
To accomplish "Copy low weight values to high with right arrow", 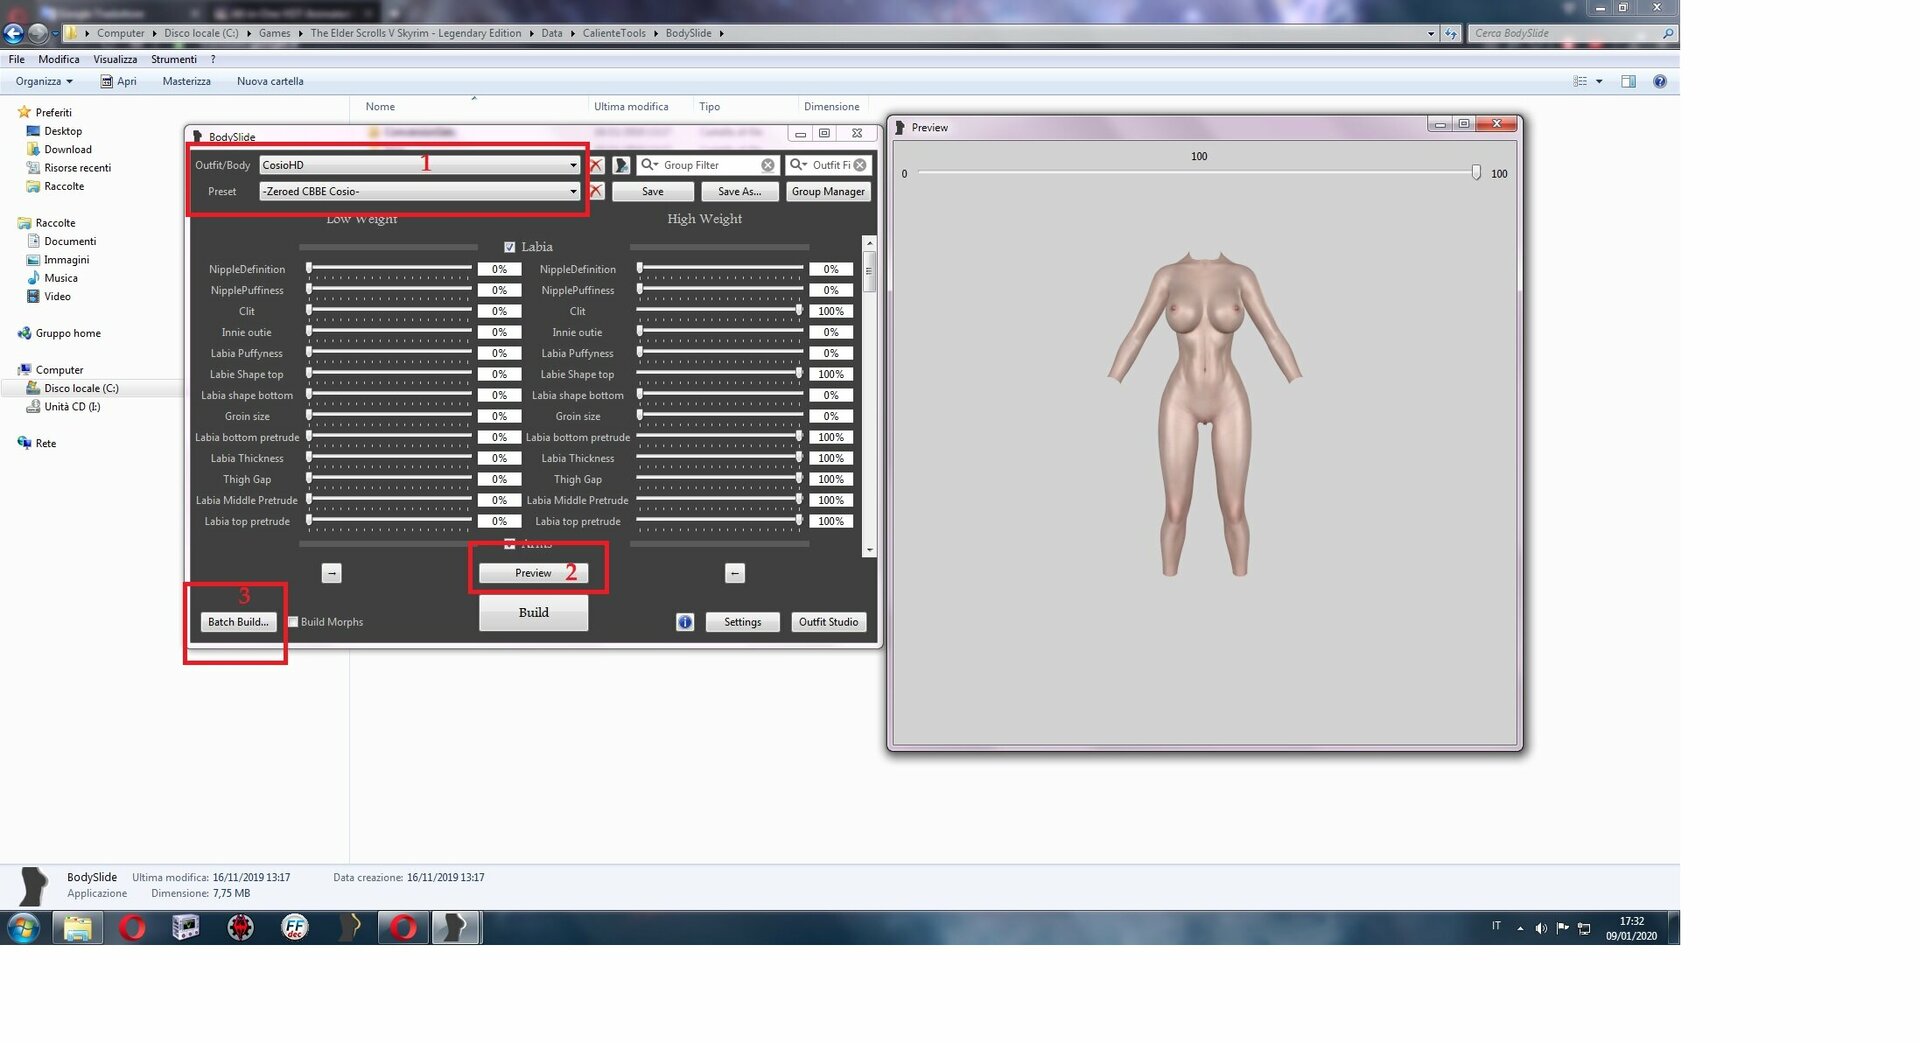I will 332,573.
